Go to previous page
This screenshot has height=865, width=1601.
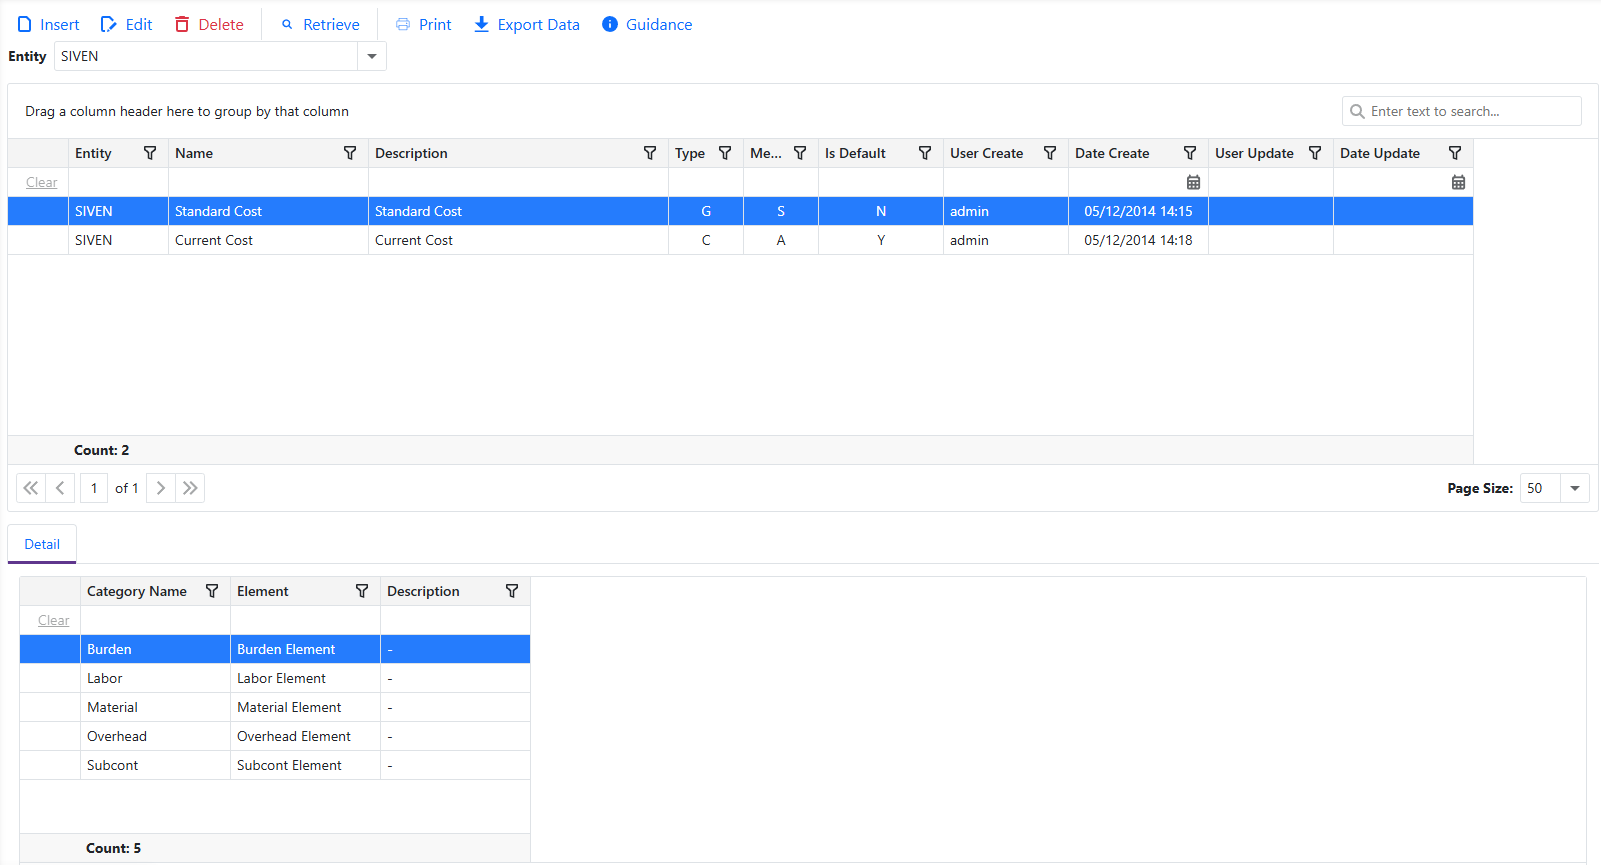pos(60,488)
